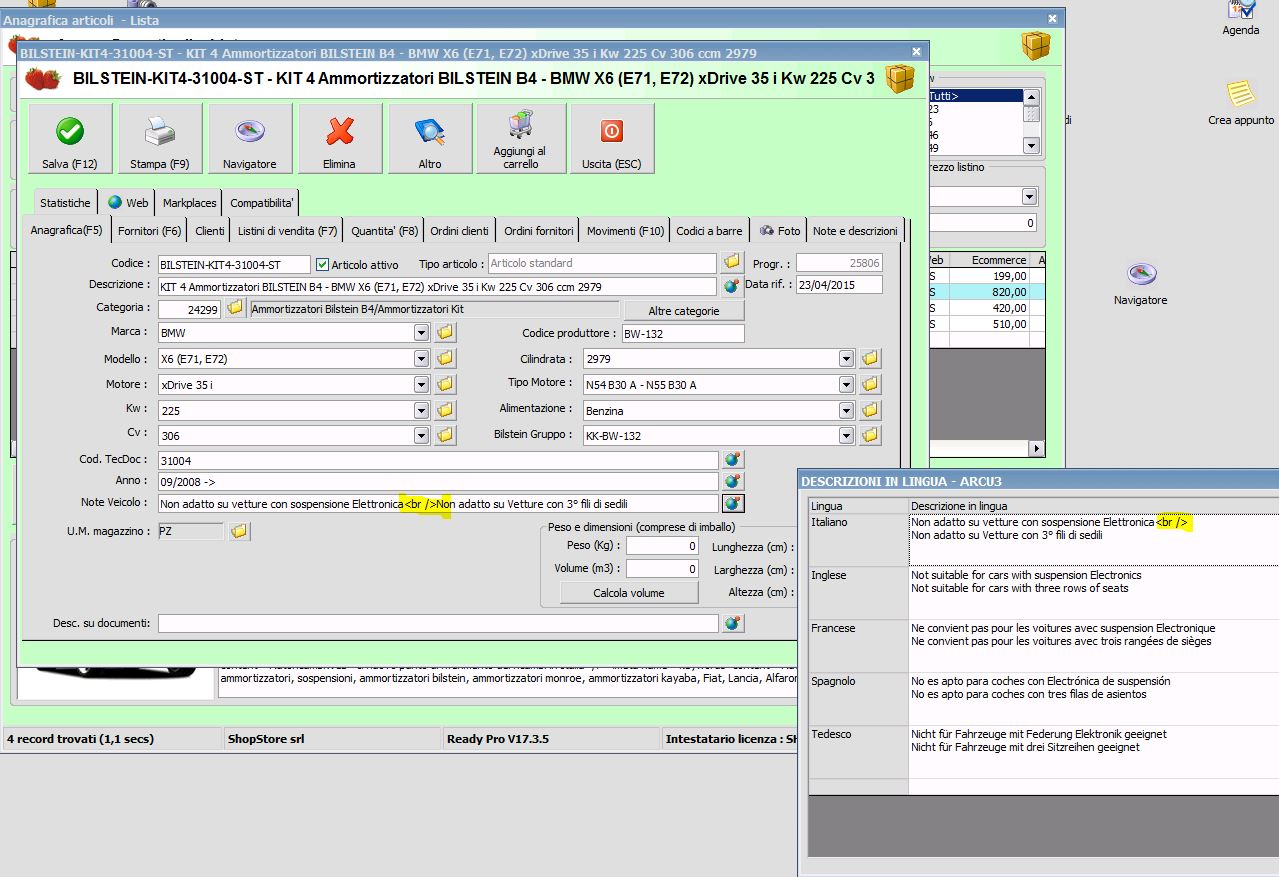
Task: Open the Ordini clienti tab
Action: coord(459,231)
